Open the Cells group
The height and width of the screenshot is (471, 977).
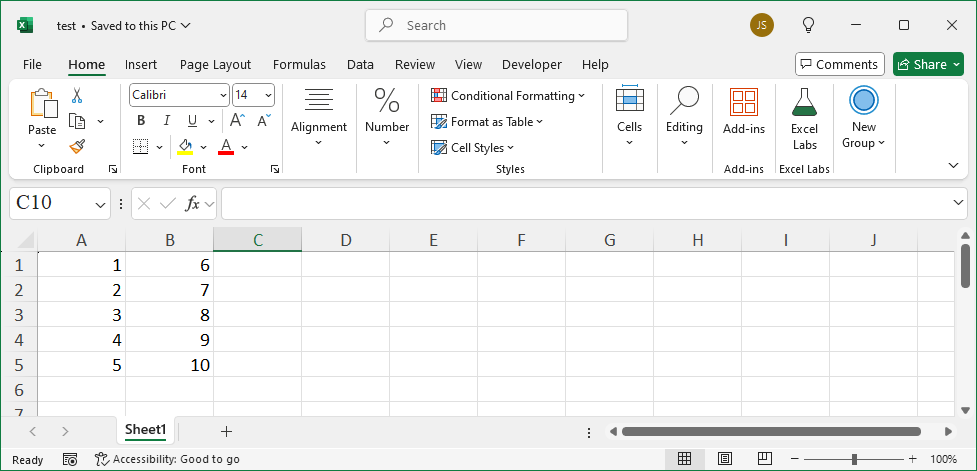point(629,118)
